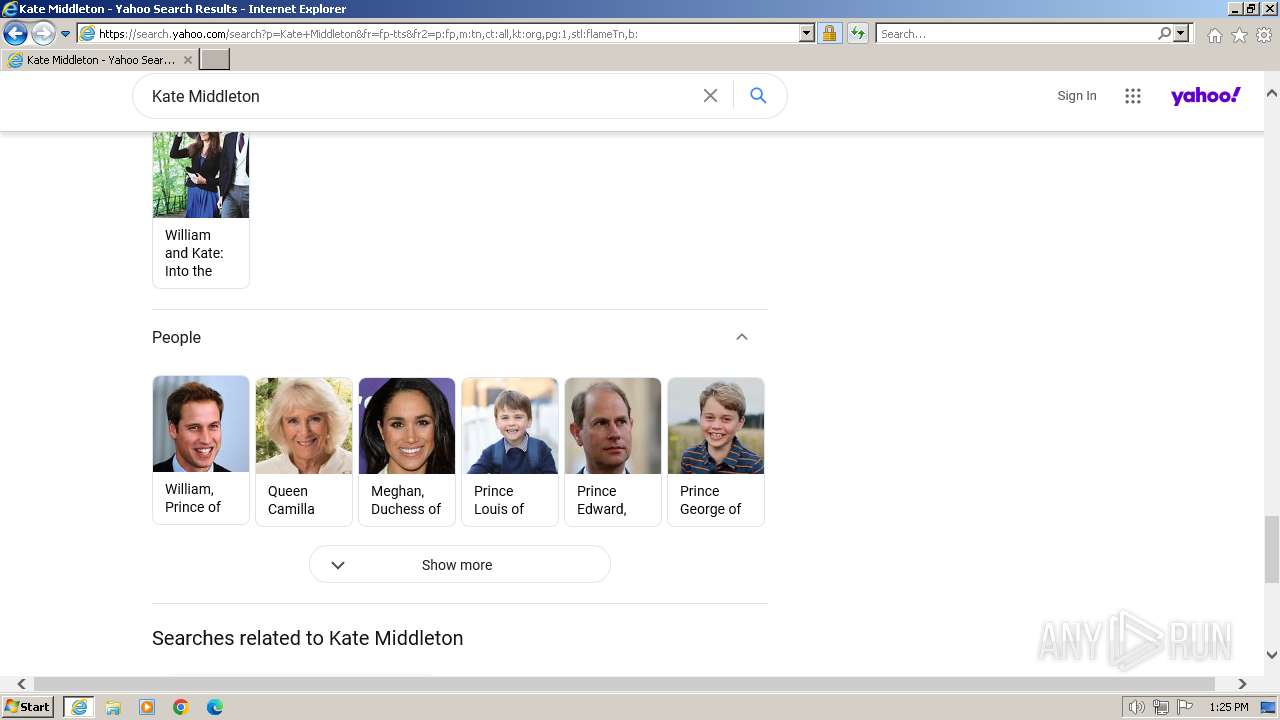Viewport: 1280px width, 720px height.
Task: Click the 1:25 PM system clock
Action: coord(1229,707)
